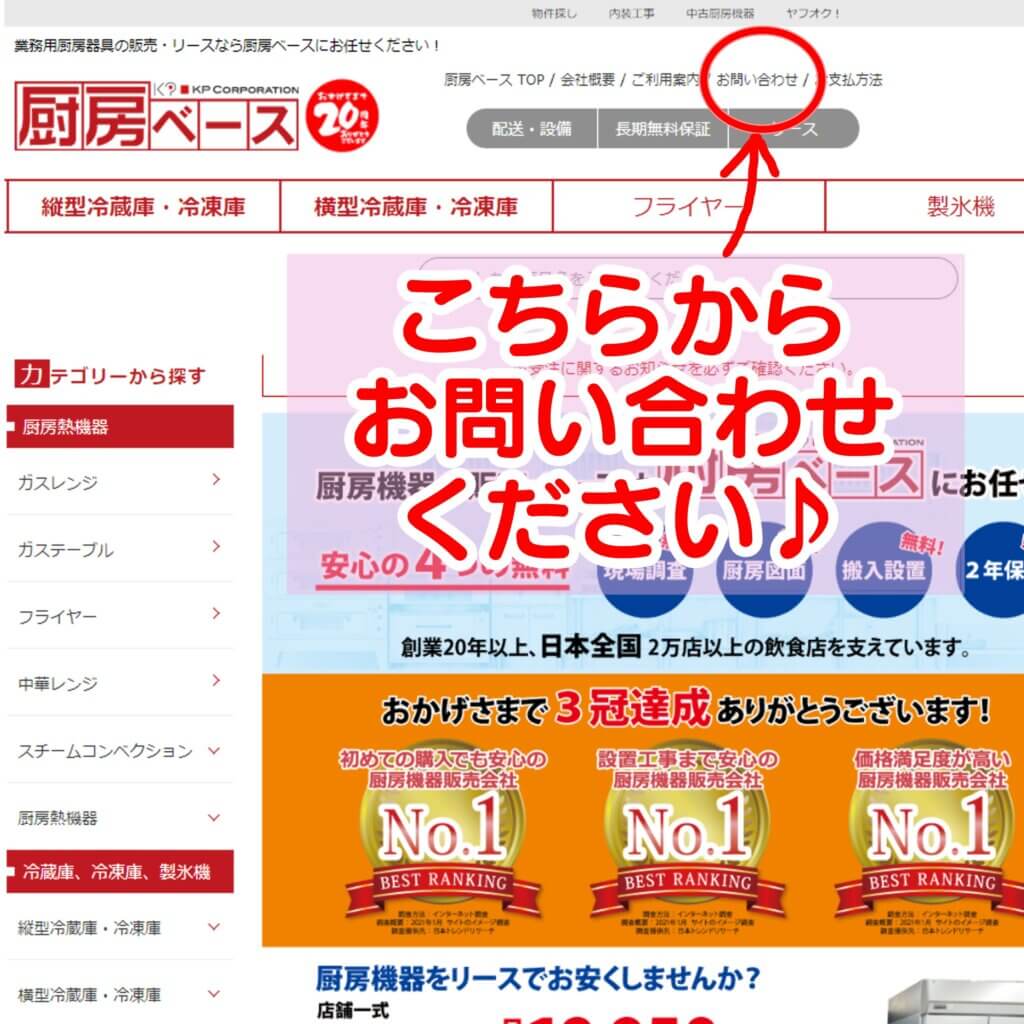Open the 厨房熱機器 red category header
The width and height of the screenshot is (1024, 1024).
[x=120, y=426]
